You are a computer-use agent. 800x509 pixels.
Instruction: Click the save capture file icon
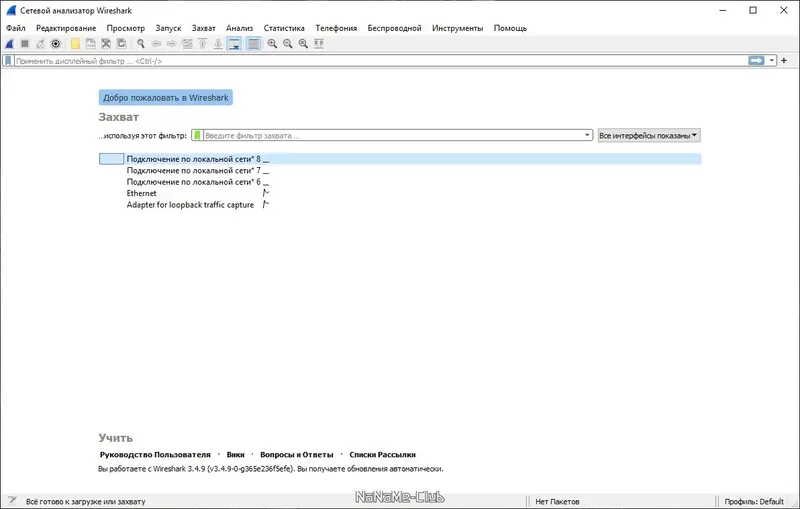tap(90, 44)
